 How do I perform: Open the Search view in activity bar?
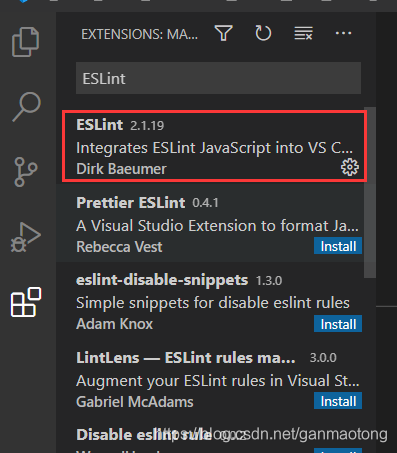pyautogui.click(x=27, y=106)
